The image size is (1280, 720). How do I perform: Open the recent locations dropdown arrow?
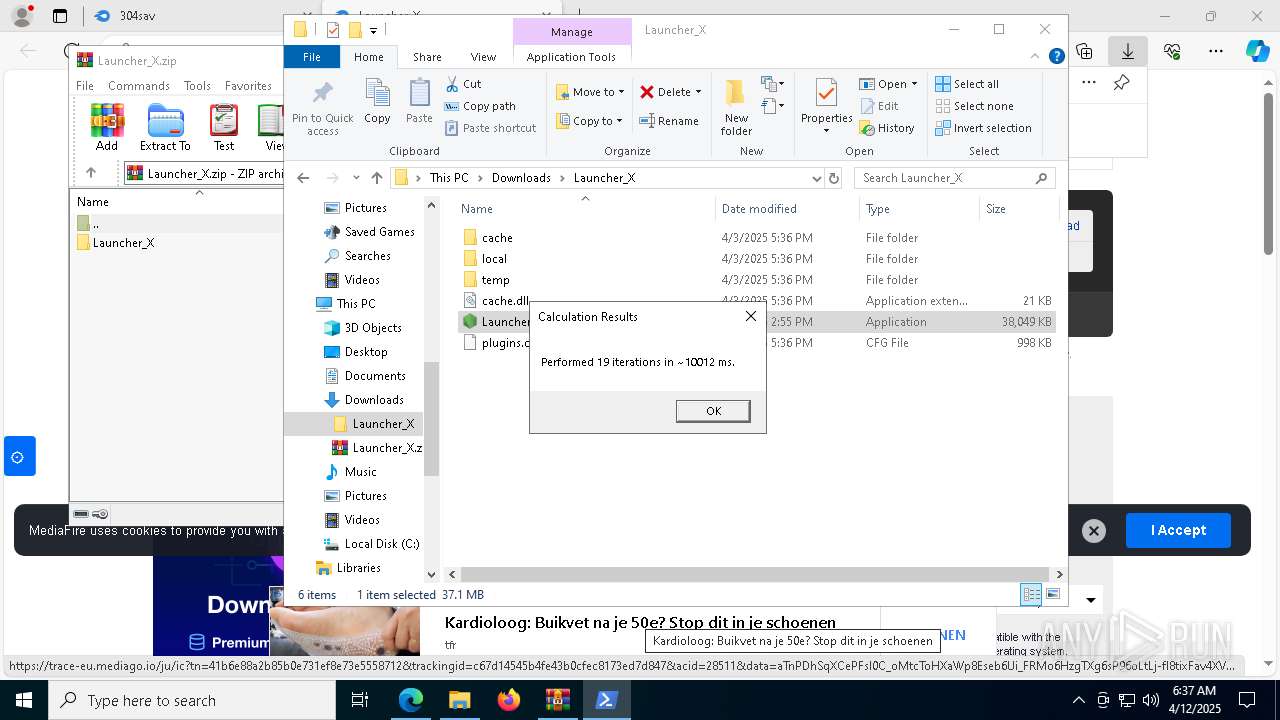[x=356, y=178]
